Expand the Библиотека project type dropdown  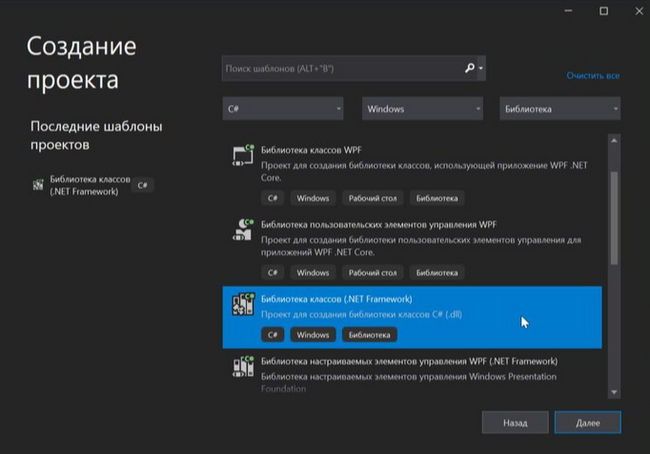[x=560, y=108]
